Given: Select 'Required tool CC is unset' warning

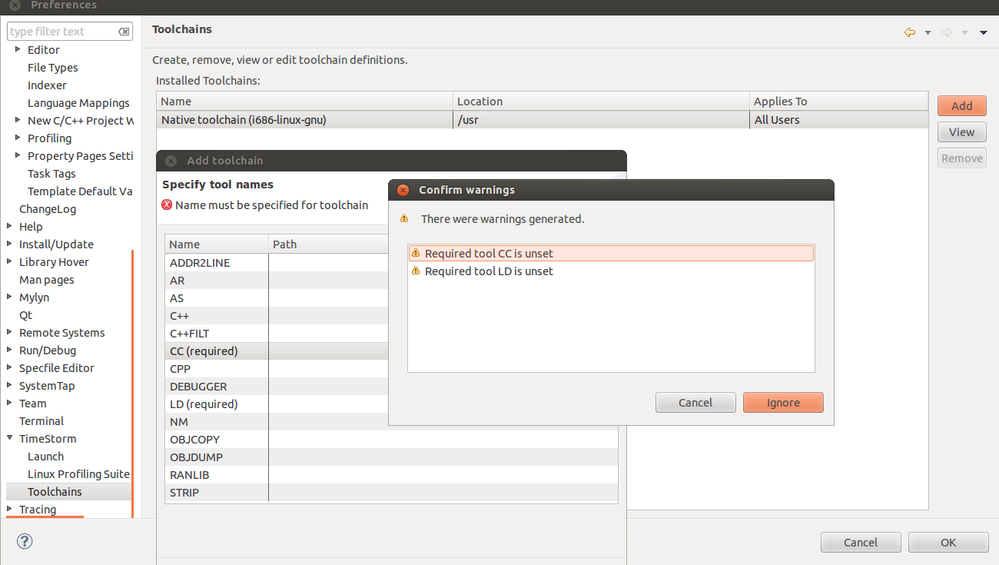Looking at the screenshot, I should [x=611, y=254].
